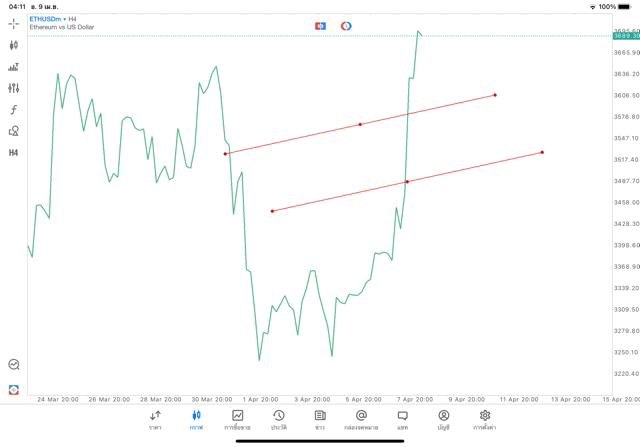Open การตั้งค่า (Settings) tab
The width and height of the screenshot is (640, 447).
(485, 419)
